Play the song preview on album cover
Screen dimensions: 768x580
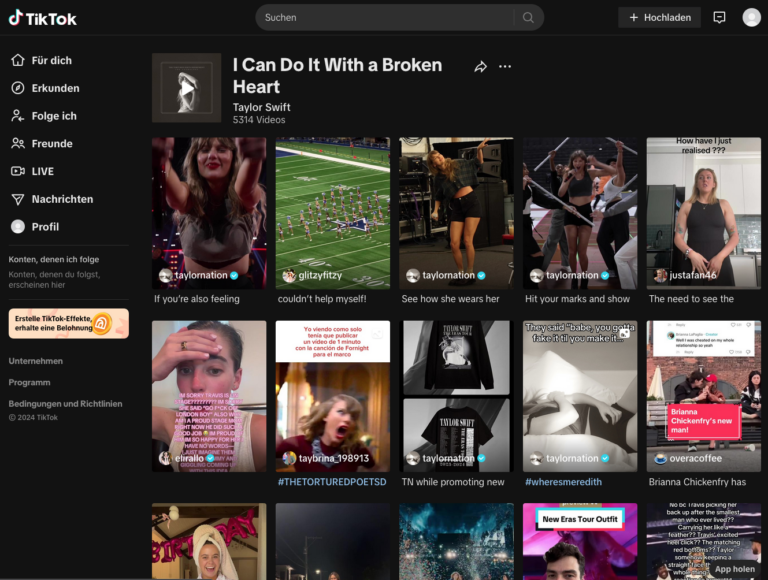coord(187,88)
